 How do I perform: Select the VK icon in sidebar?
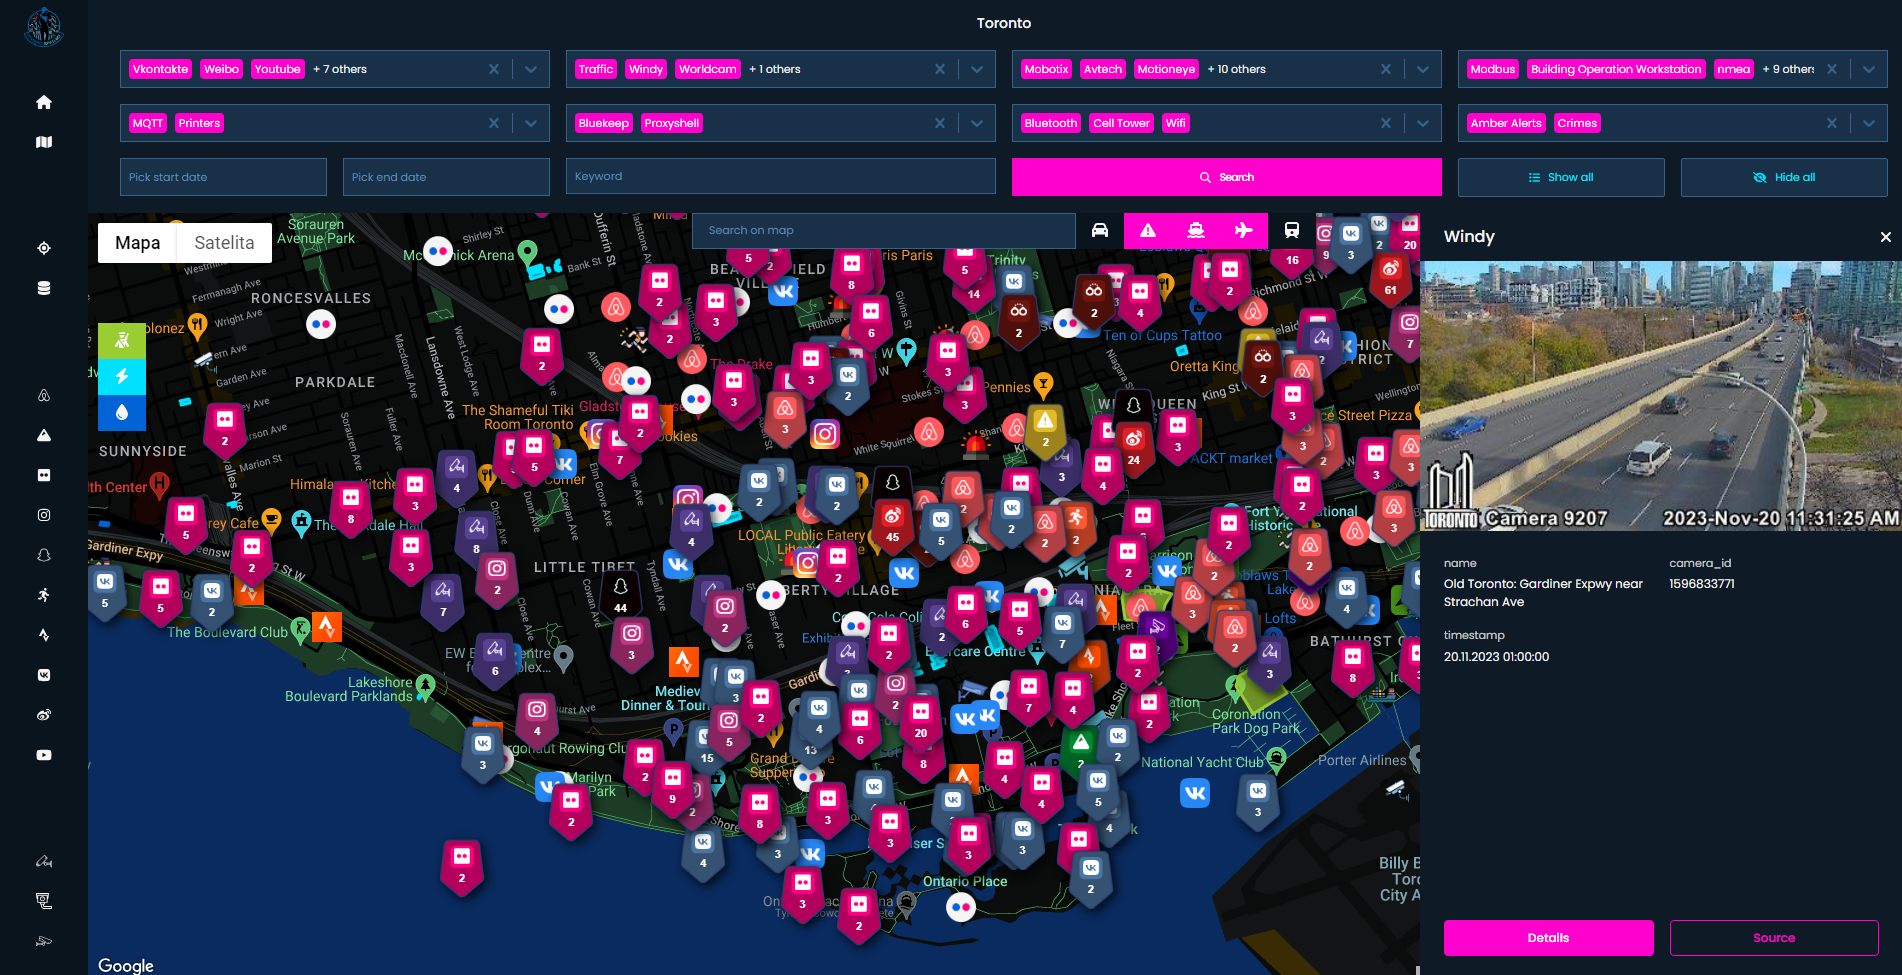tap(44, 675)
